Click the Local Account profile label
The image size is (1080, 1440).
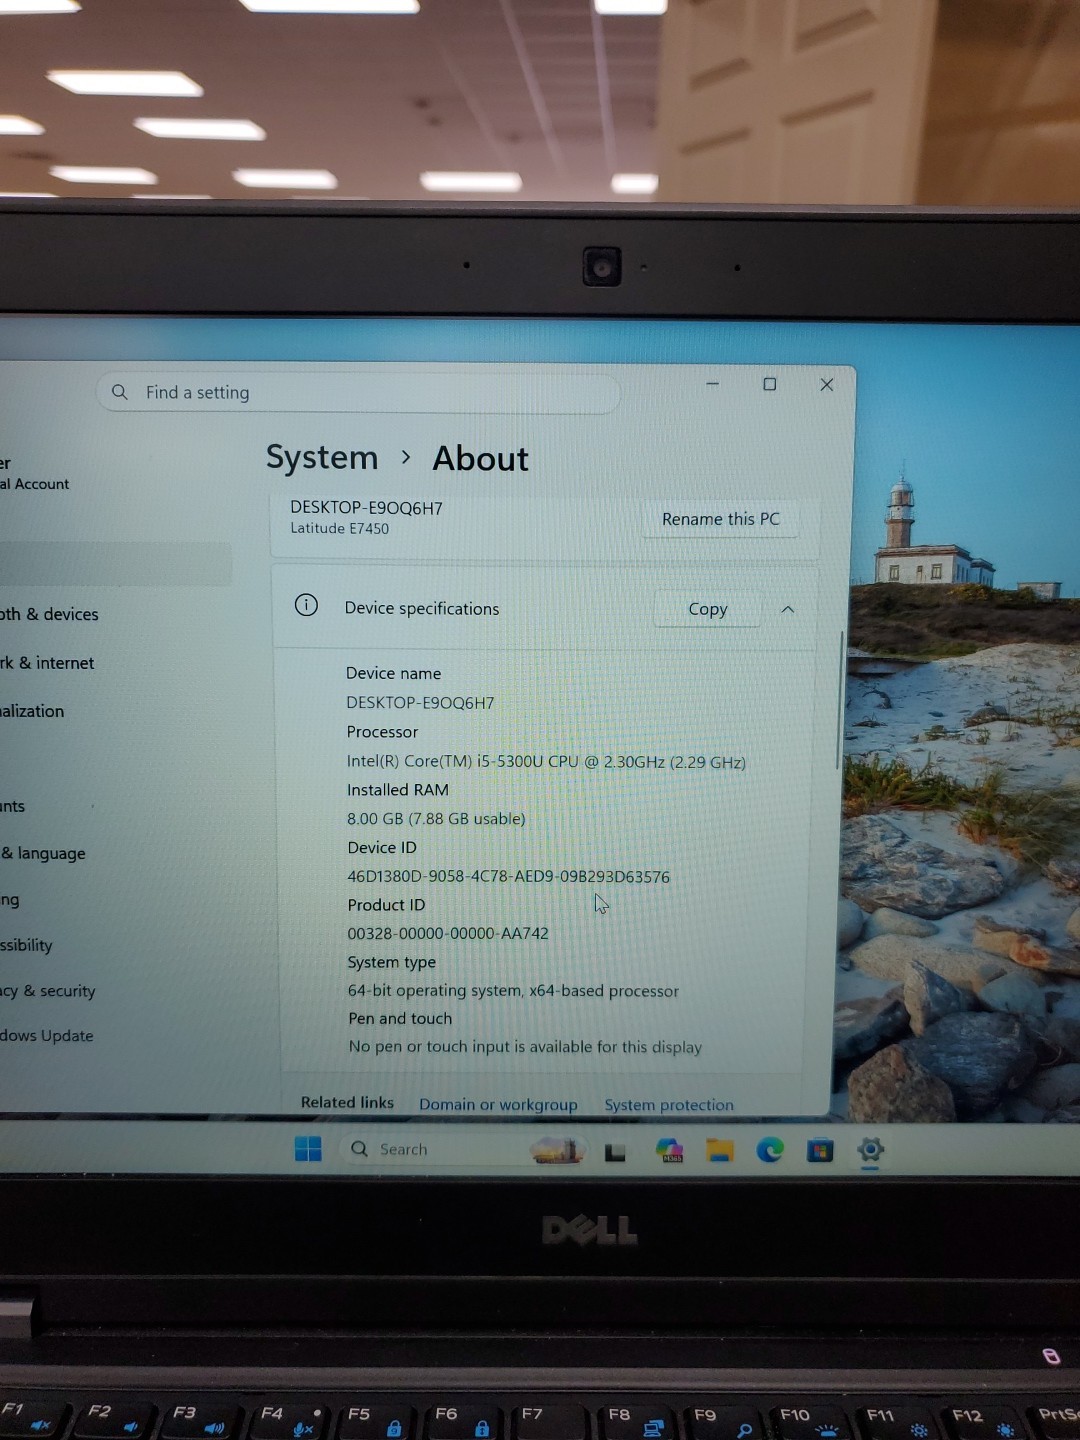(35, 484)
